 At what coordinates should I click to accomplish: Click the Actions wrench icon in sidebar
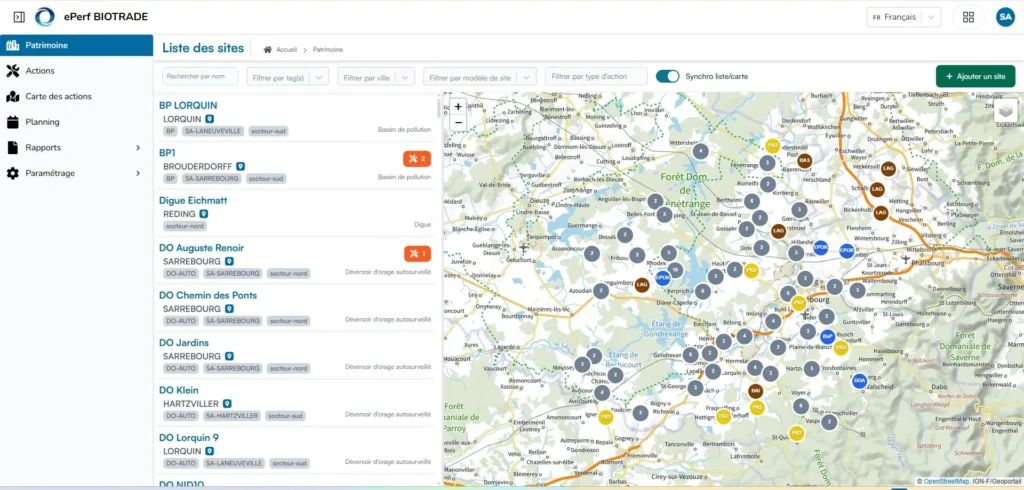point(13,71)
